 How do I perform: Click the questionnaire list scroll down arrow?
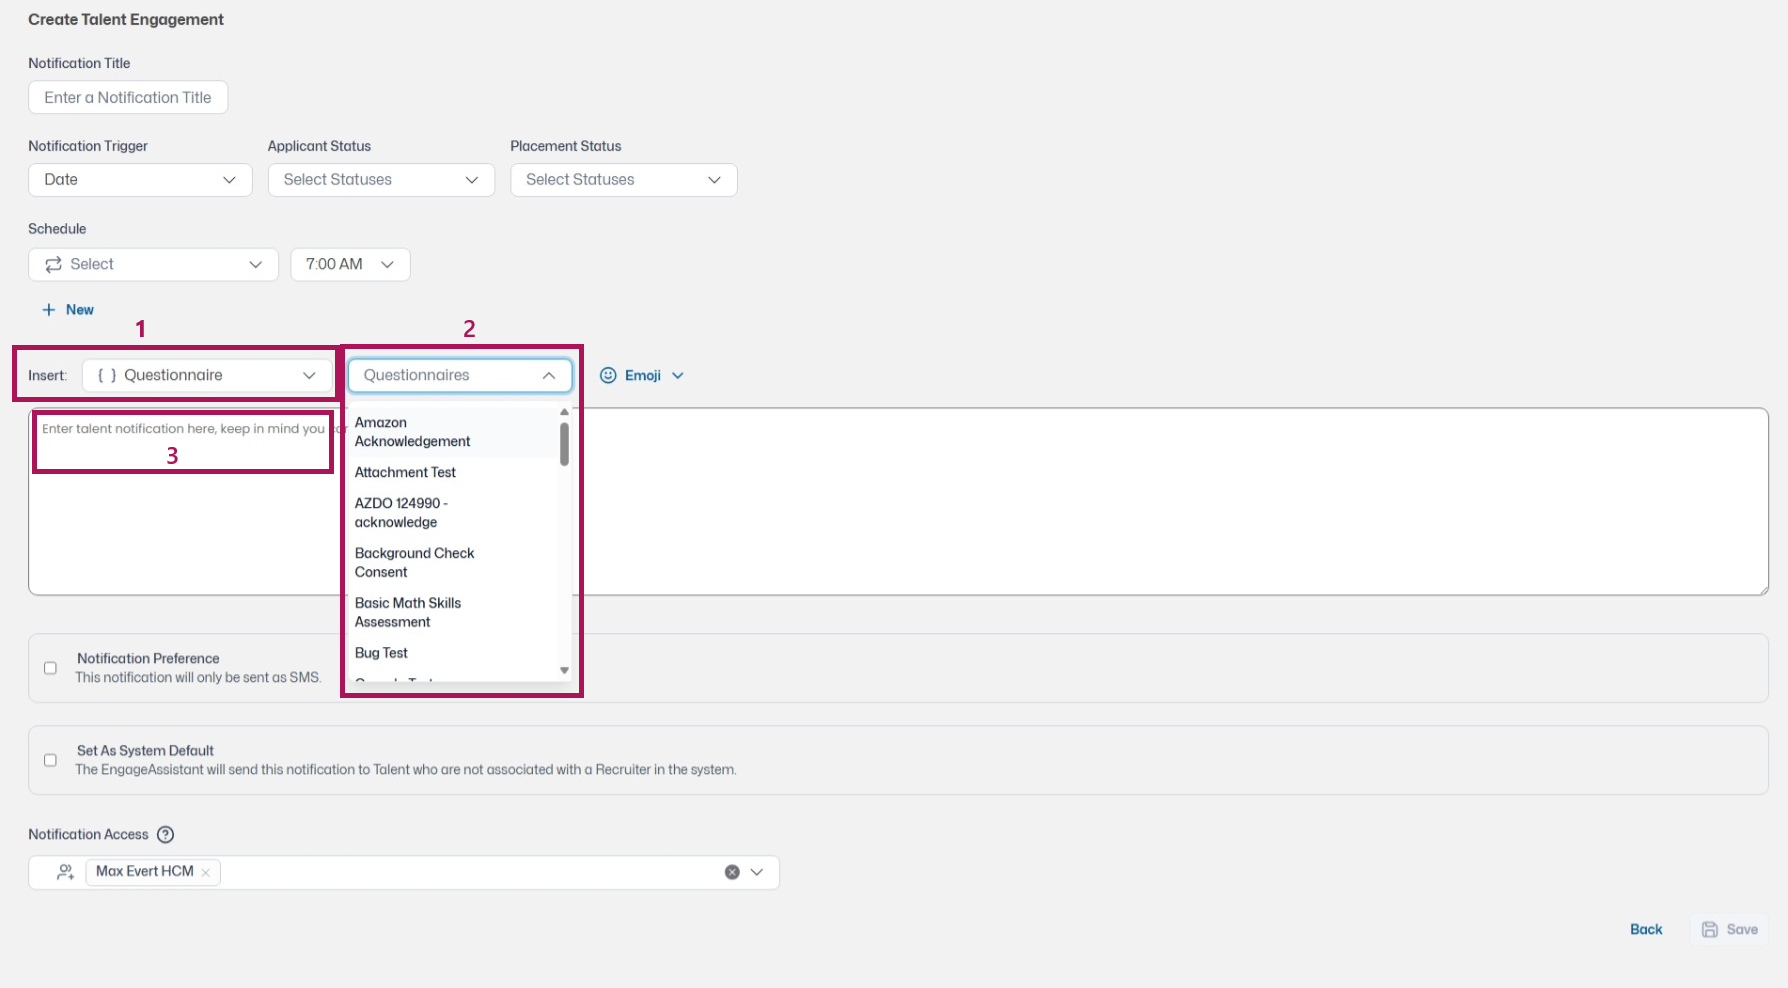tap(564, 670)
